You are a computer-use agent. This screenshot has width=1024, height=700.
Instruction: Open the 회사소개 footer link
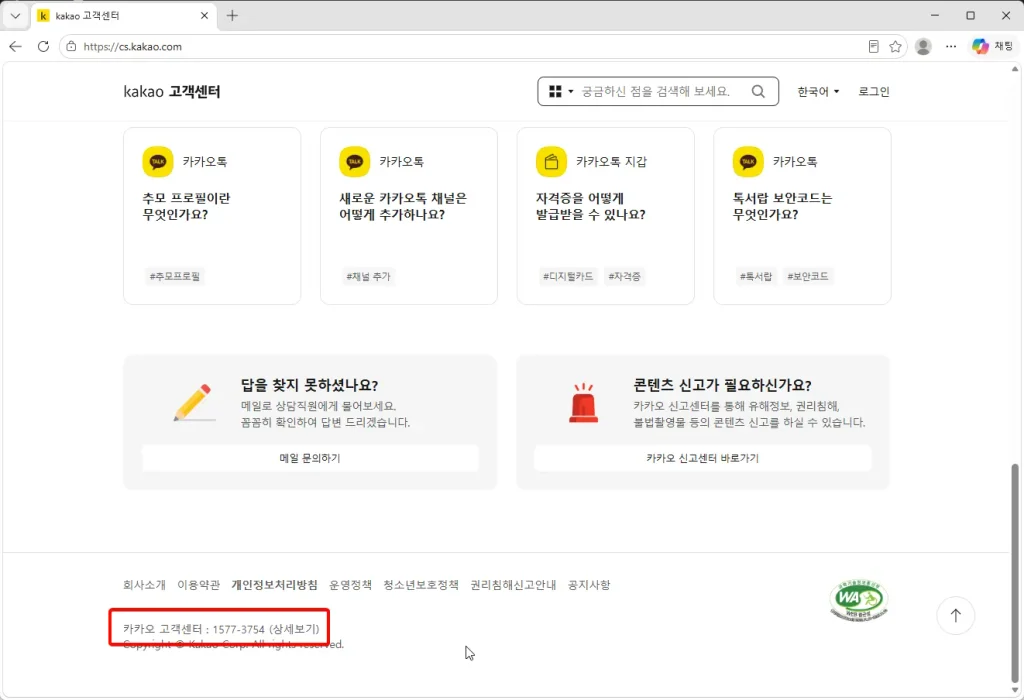click(x=144, y=584)
